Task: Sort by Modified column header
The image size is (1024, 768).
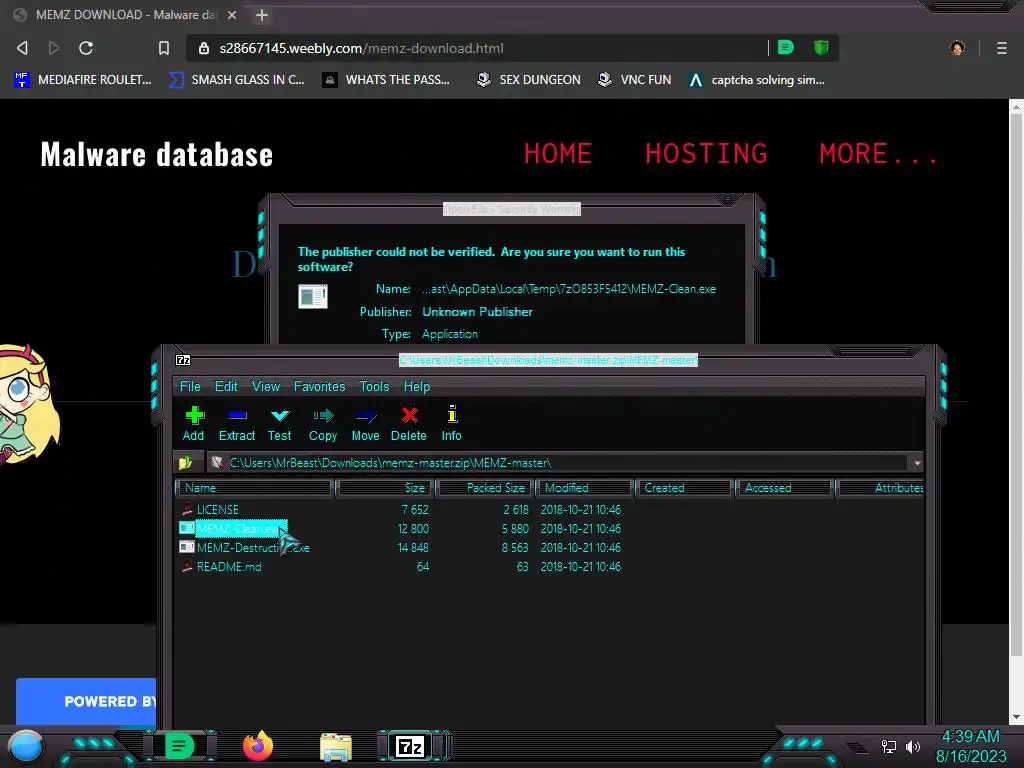Action: 585,488
